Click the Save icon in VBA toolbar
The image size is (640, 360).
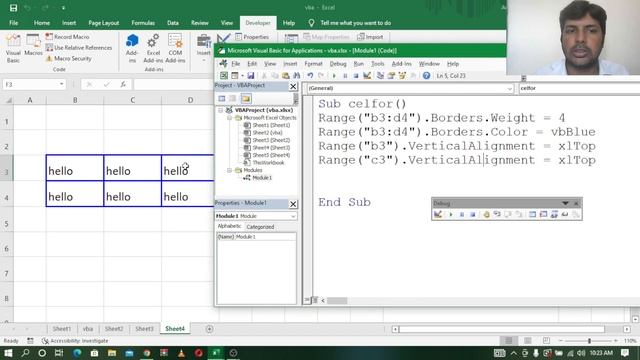pyautogui.click(x=251, y=76)
